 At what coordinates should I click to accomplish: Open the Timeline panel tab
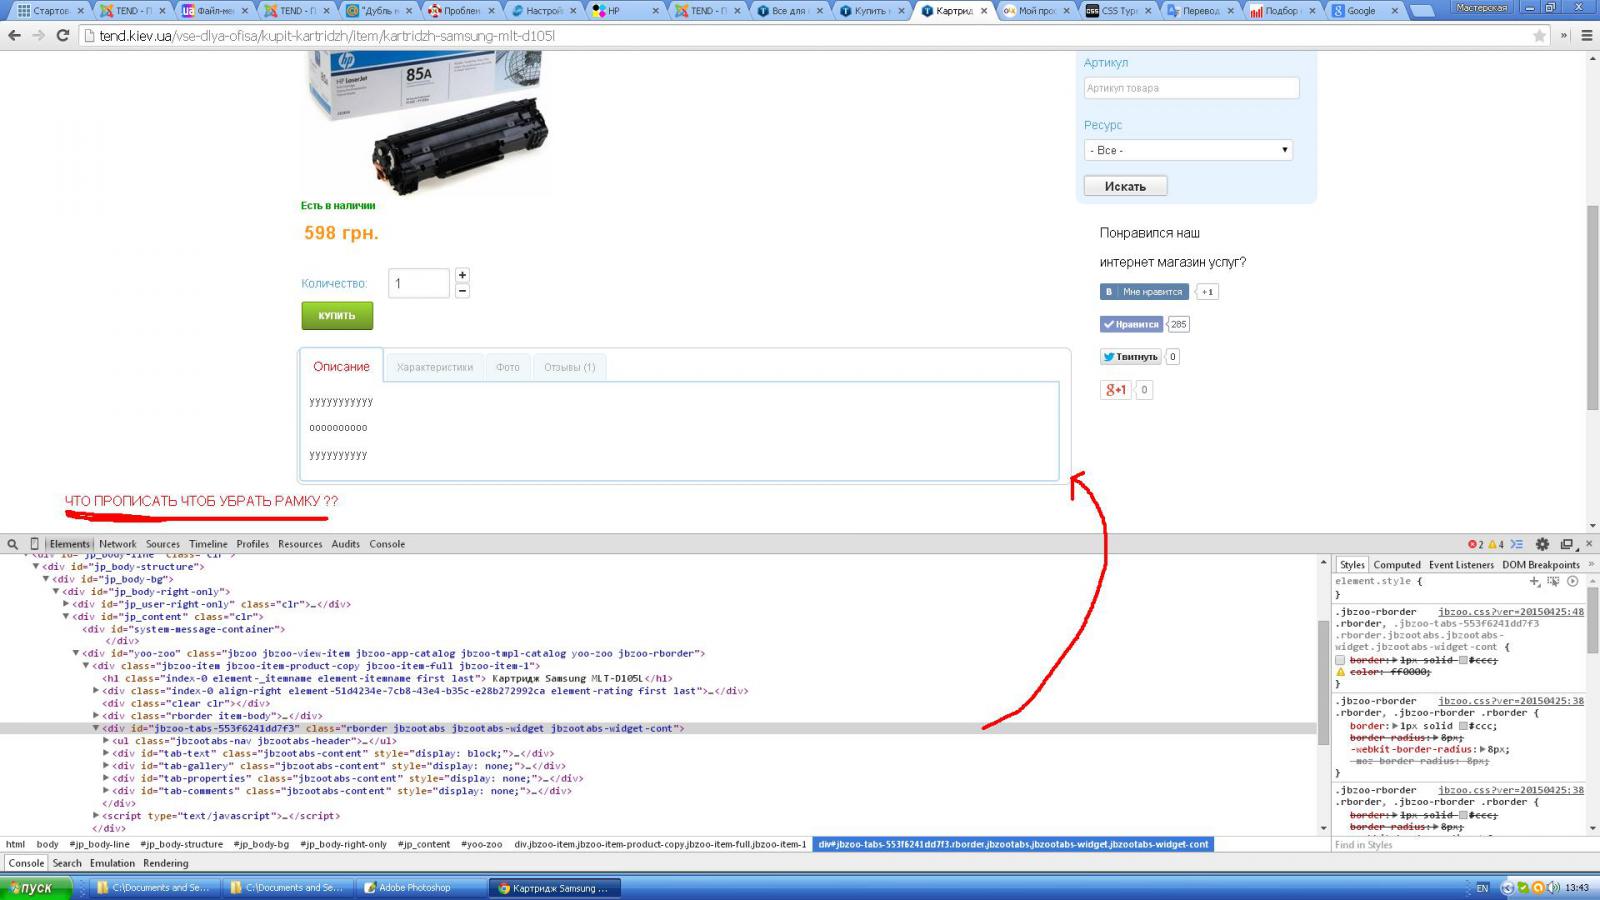click(208, 544)
